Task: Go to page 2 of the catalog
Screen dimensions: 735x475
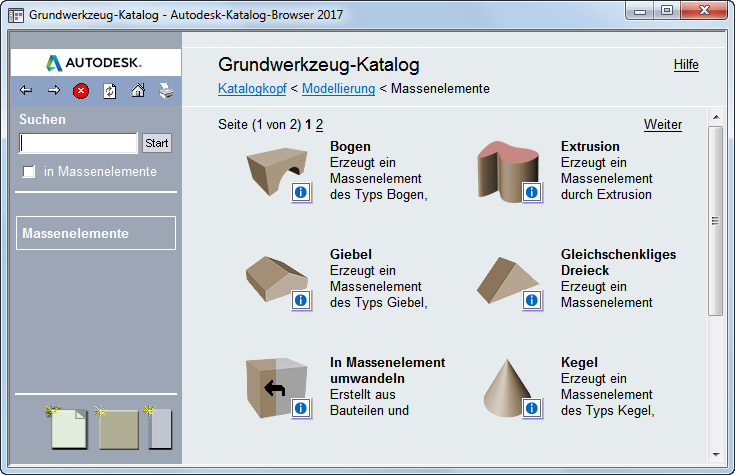Action: [x=319, y=124]
